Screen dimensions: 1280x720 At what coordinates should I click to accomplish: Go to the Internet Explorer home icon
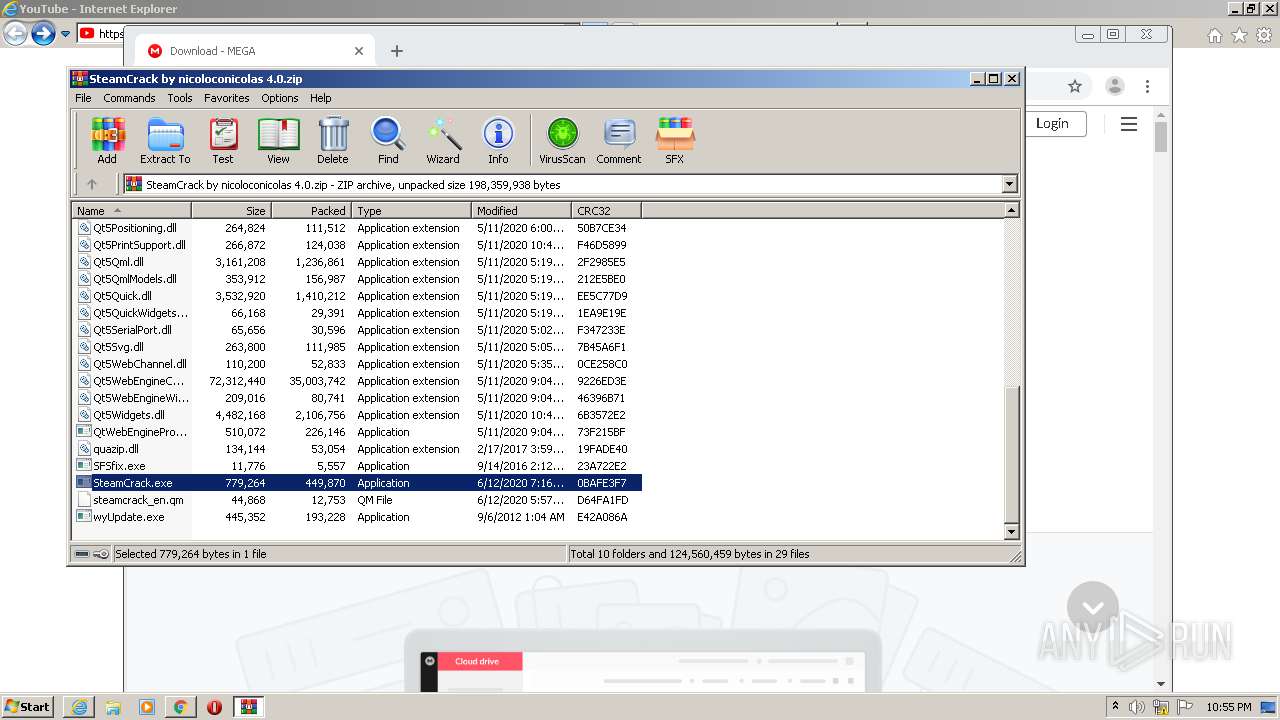[x=1214, y=35]
